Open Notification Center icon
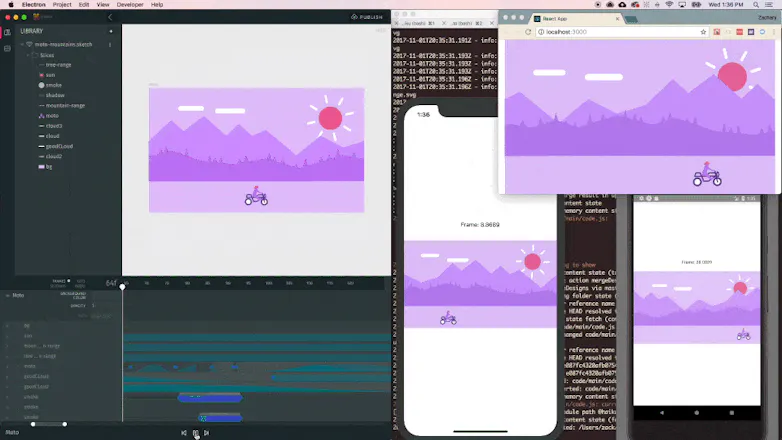The image size is (782, 440). point(769,4)
